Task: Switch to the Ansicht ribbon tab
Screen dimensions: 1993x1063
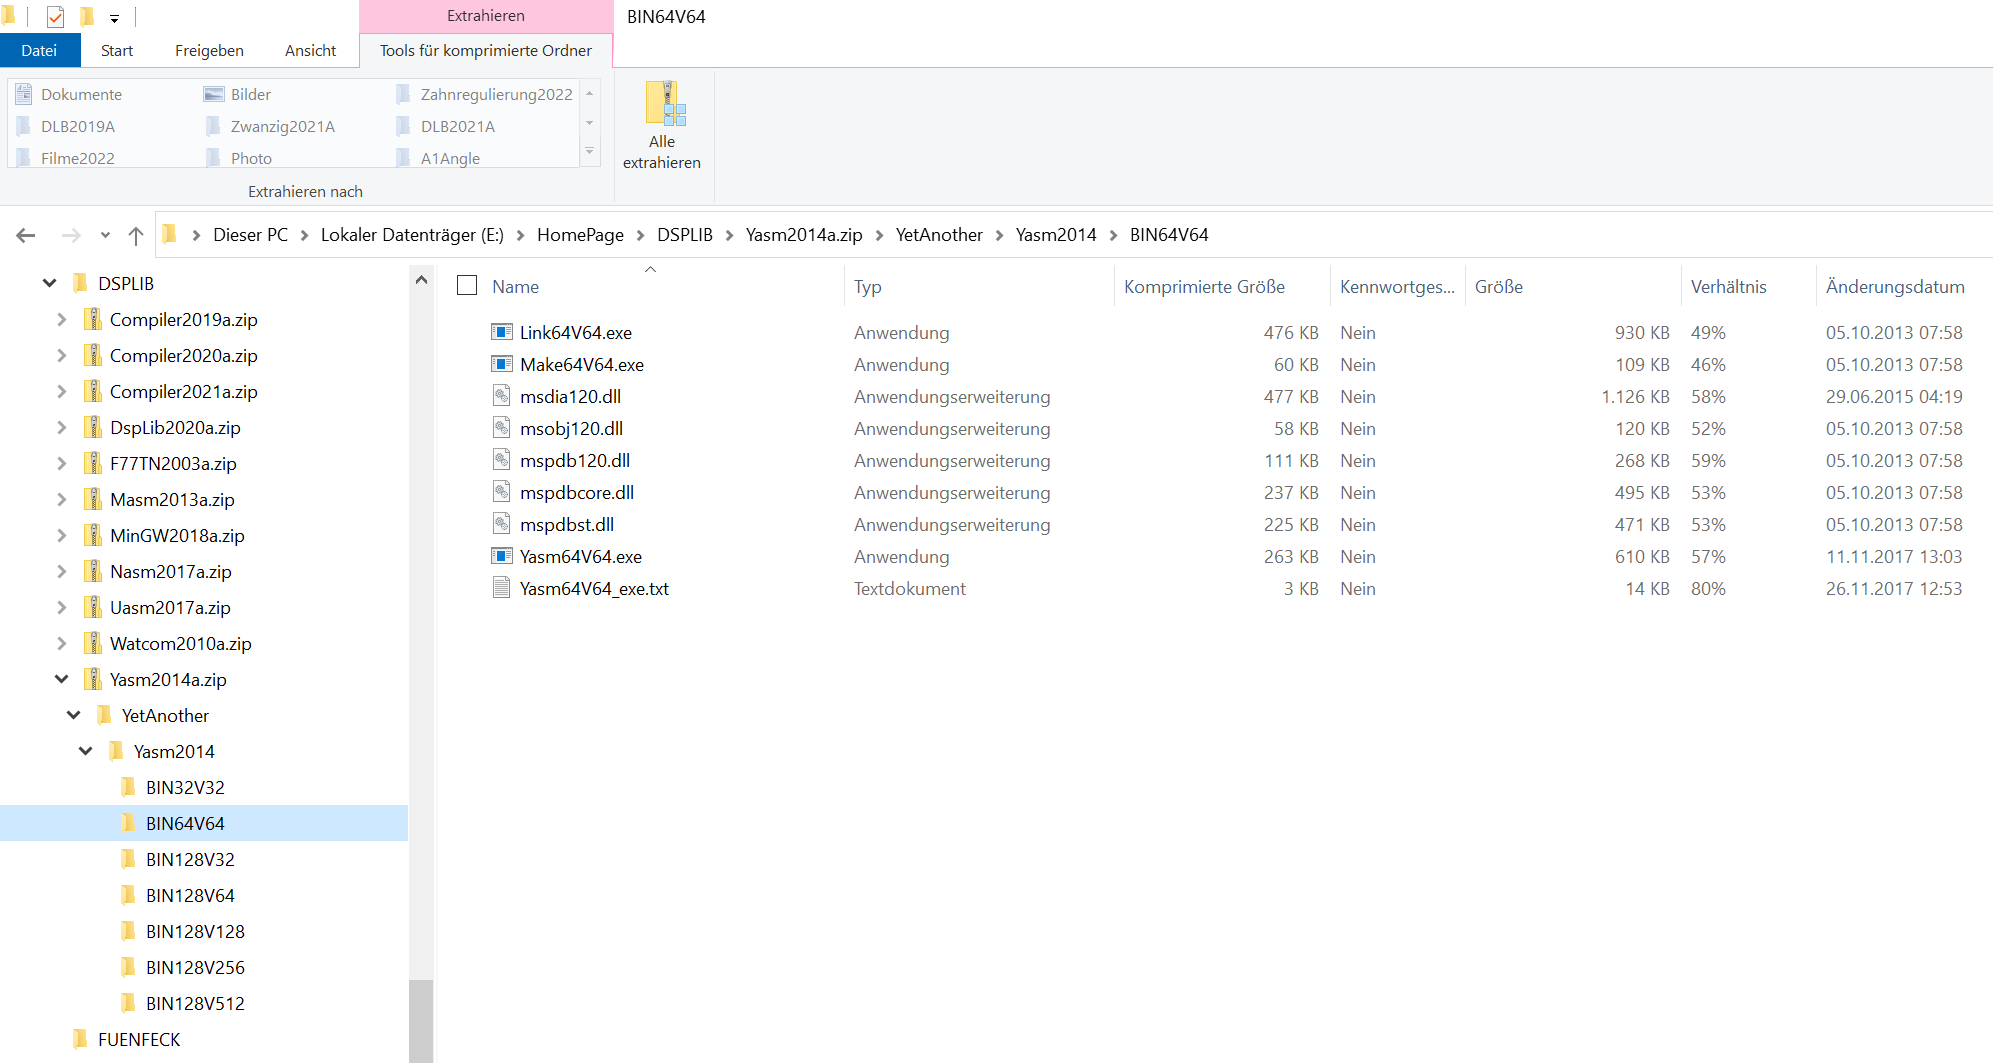Action: [x=310, y=50]
